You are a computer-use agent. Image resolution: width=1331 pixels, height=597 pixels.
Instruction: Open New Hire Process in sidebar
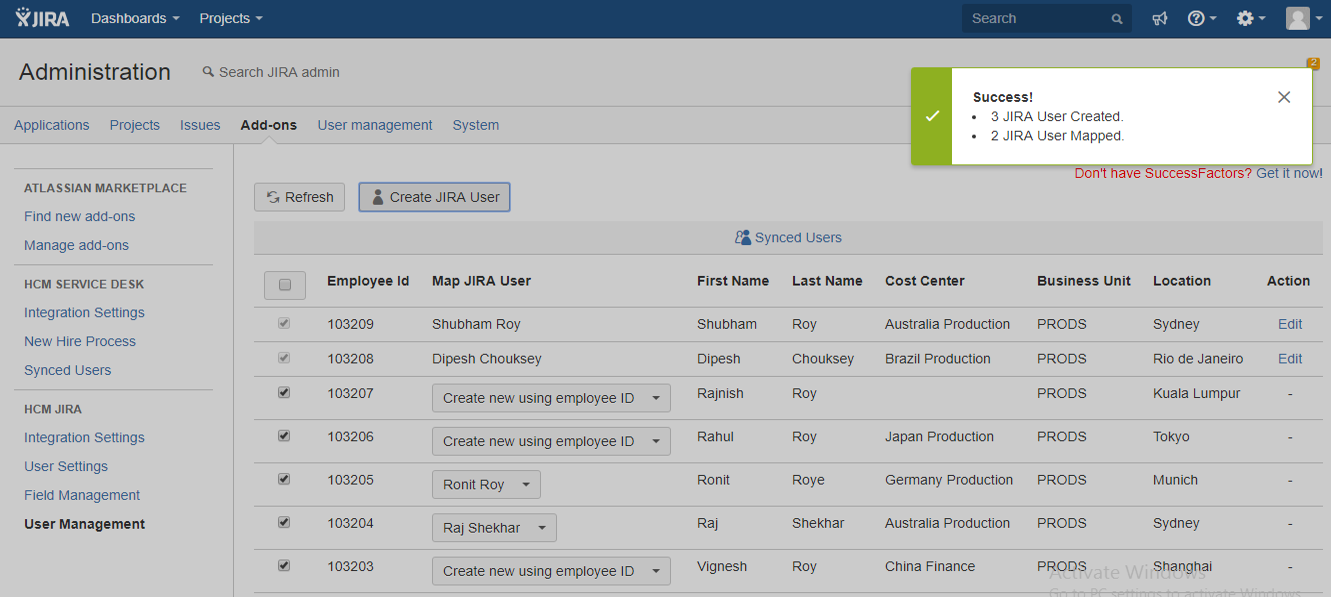tap(80, 341)
